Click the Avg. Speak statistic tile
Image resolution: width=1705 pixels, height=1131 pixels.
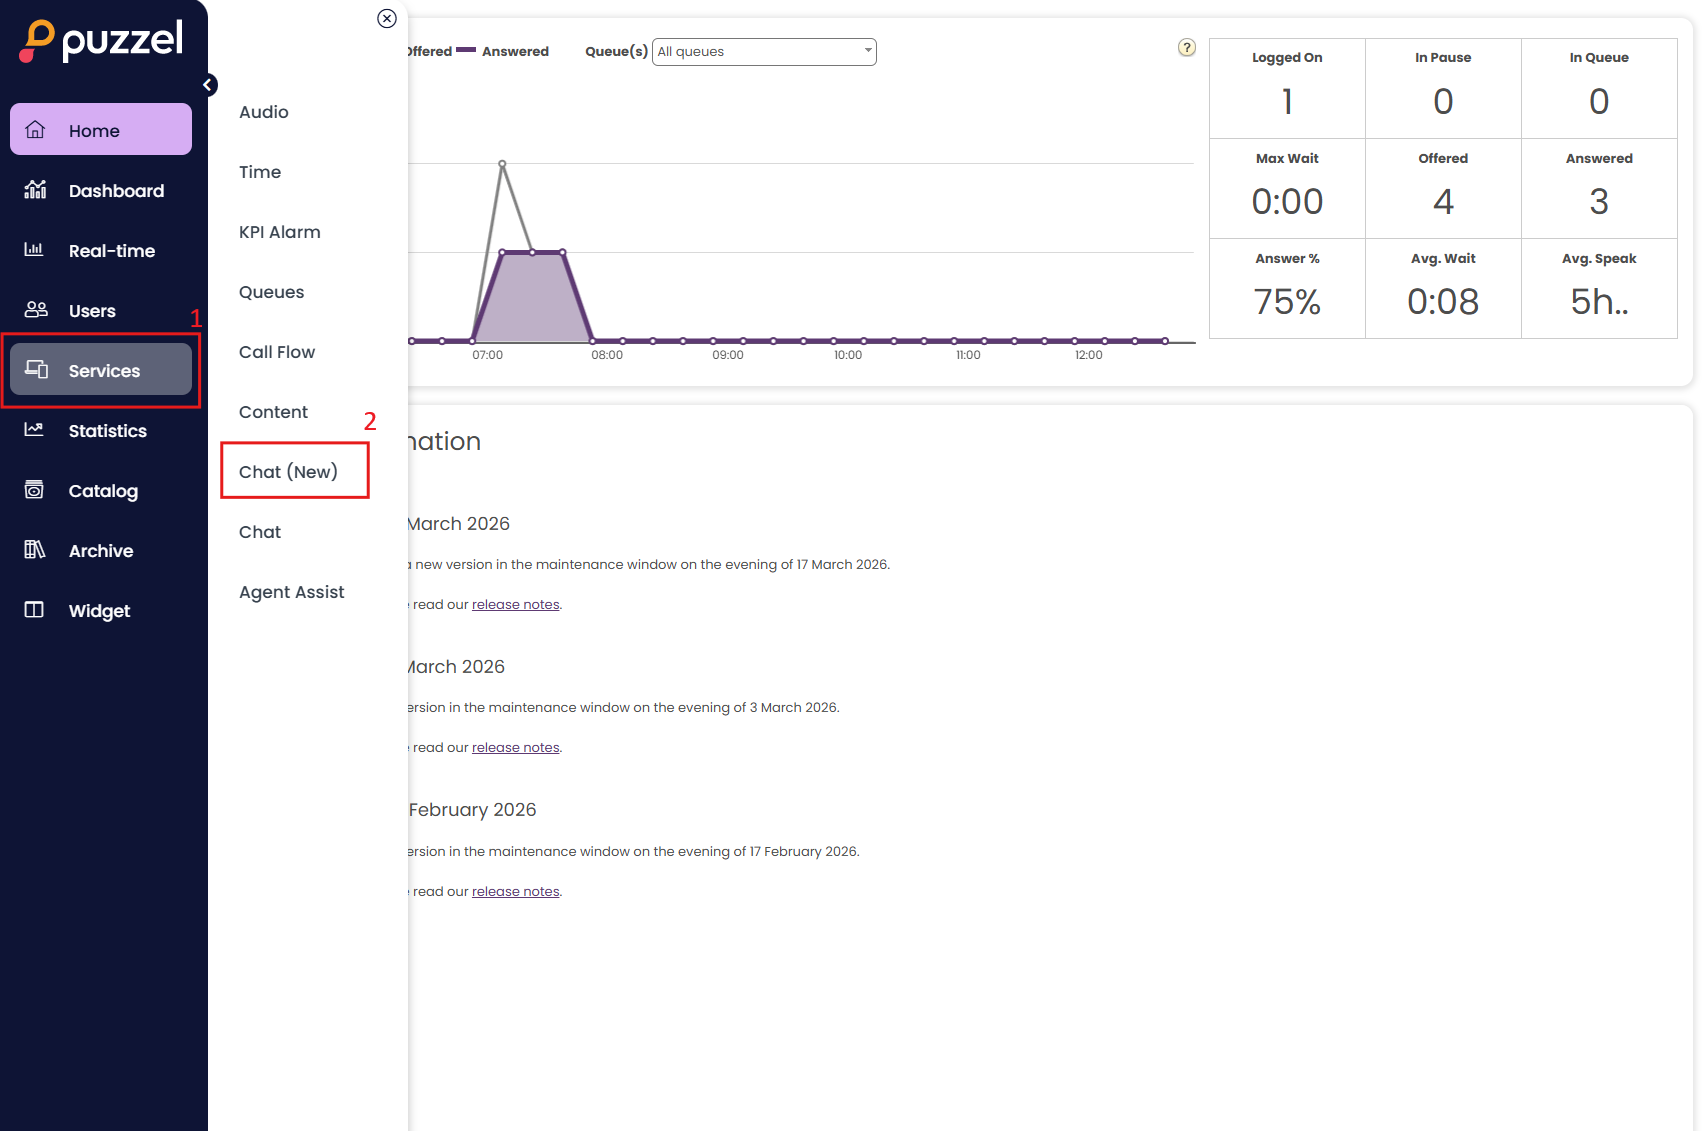tap(1598, 289)
